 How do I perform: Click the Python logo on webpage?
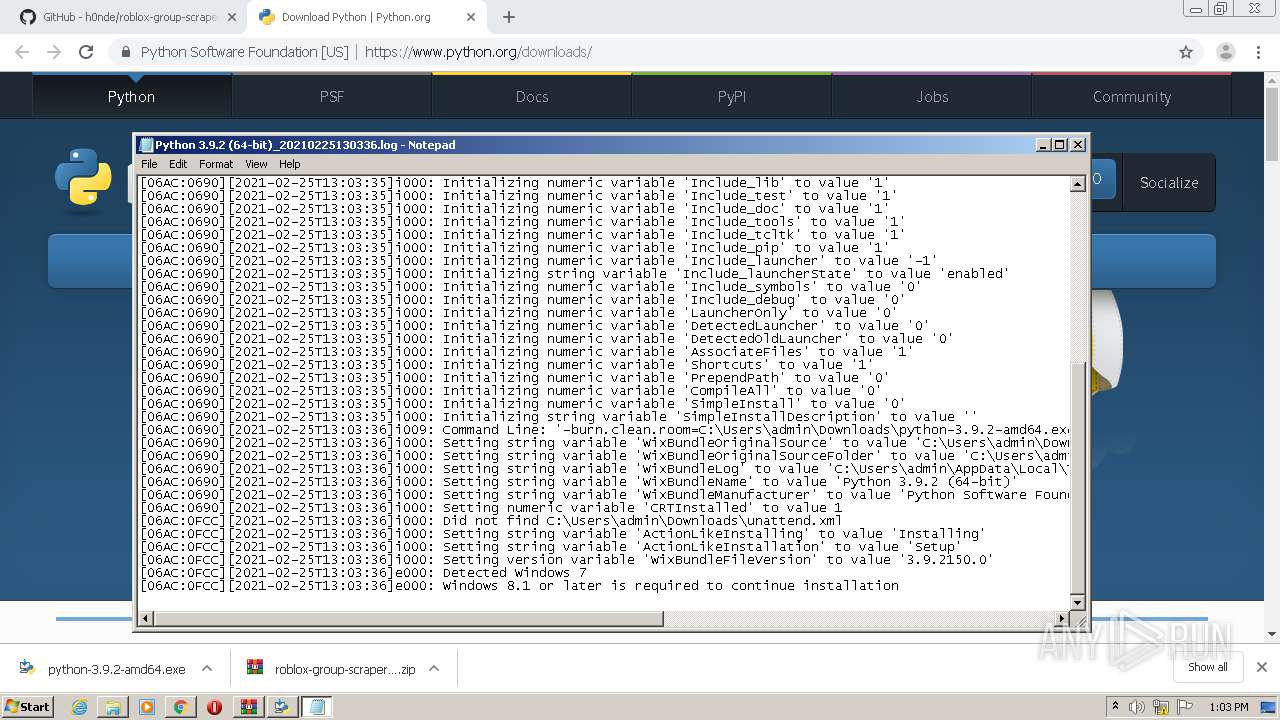(x=83, y=178)
